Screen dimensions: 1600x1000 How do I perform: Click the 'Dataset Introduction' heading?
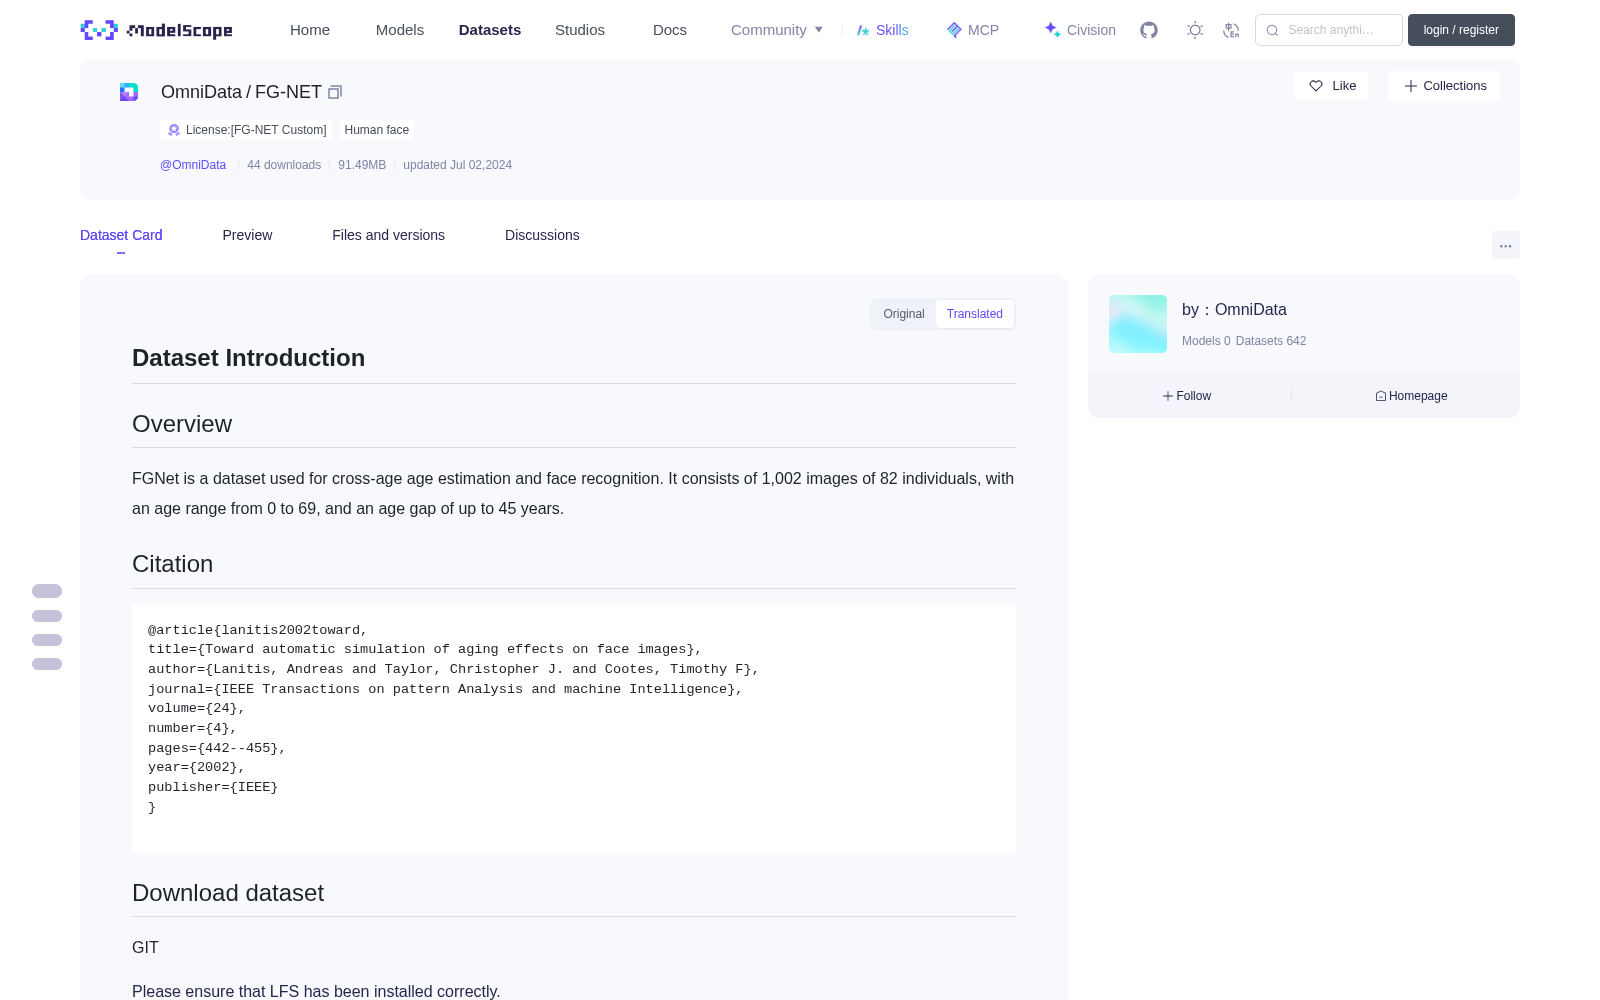click(x=248, y=358)
